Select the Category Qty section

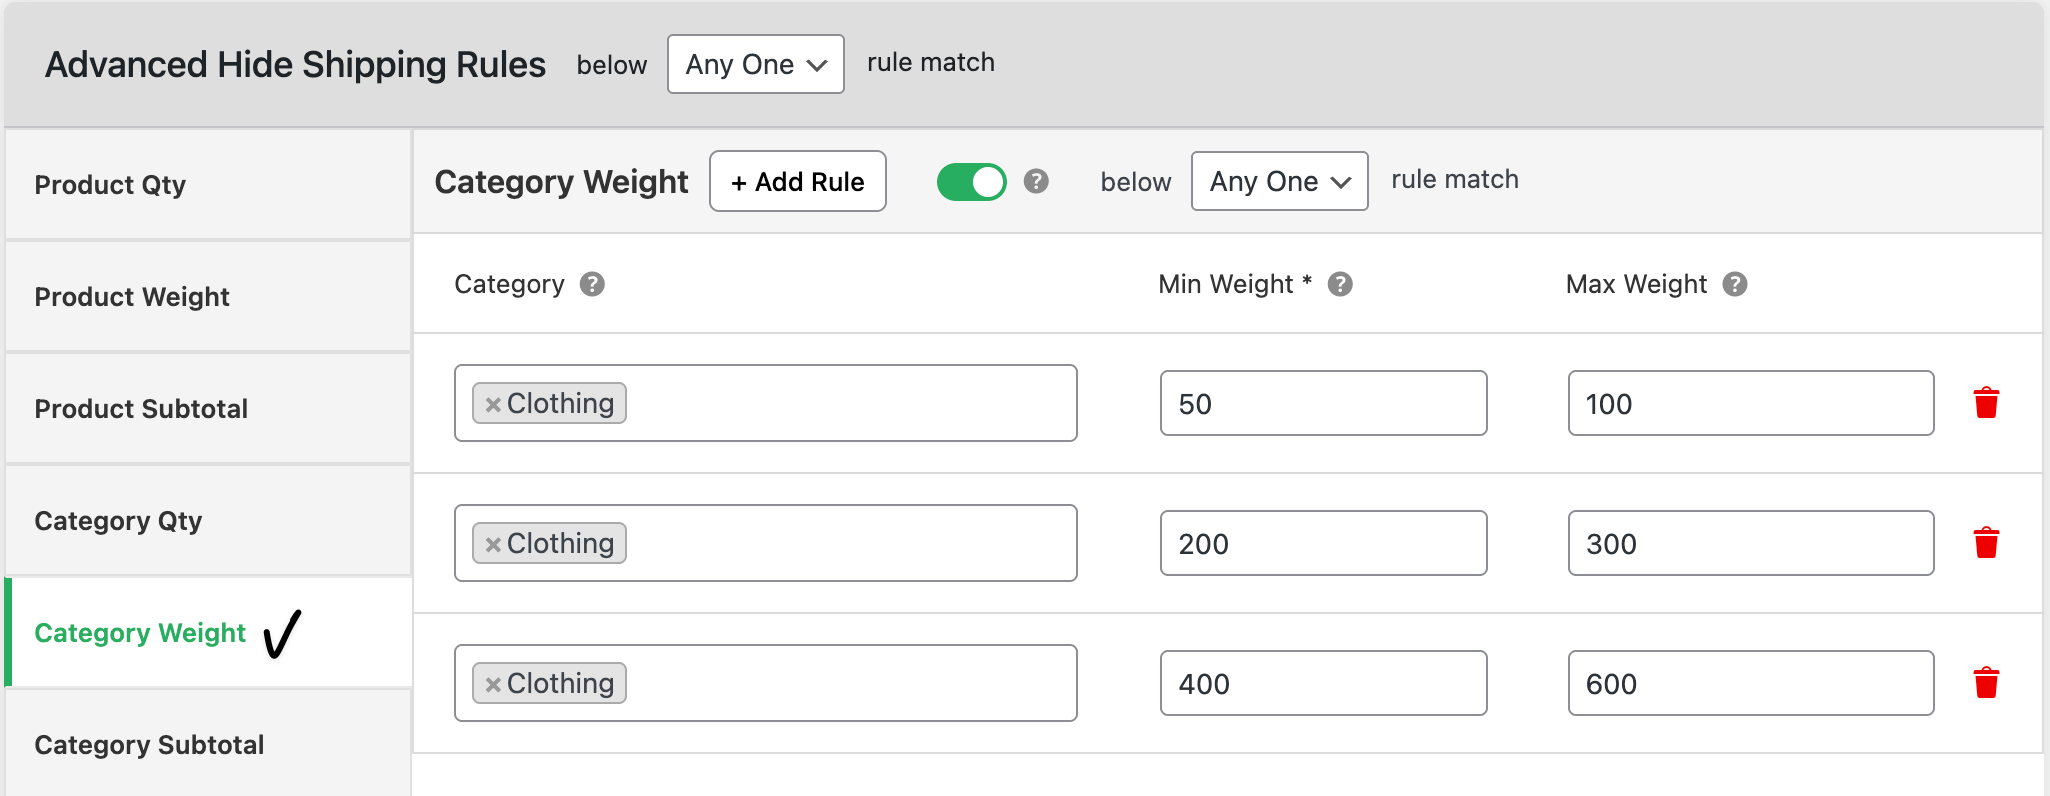click(118, 521)
